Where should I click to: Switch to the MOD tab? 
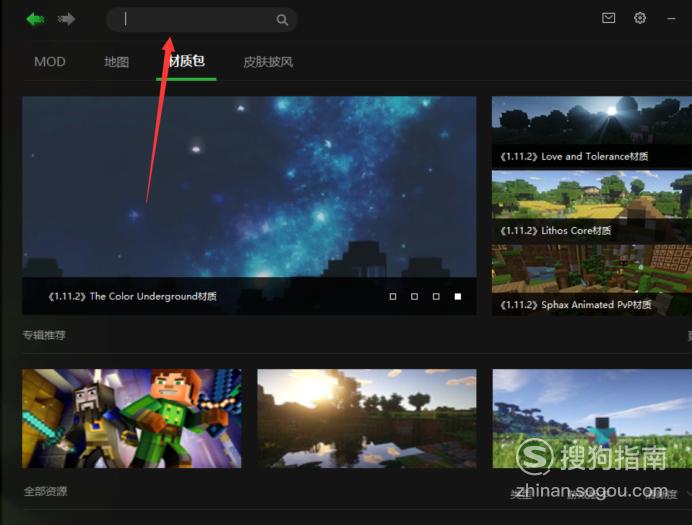coord(50,62)
